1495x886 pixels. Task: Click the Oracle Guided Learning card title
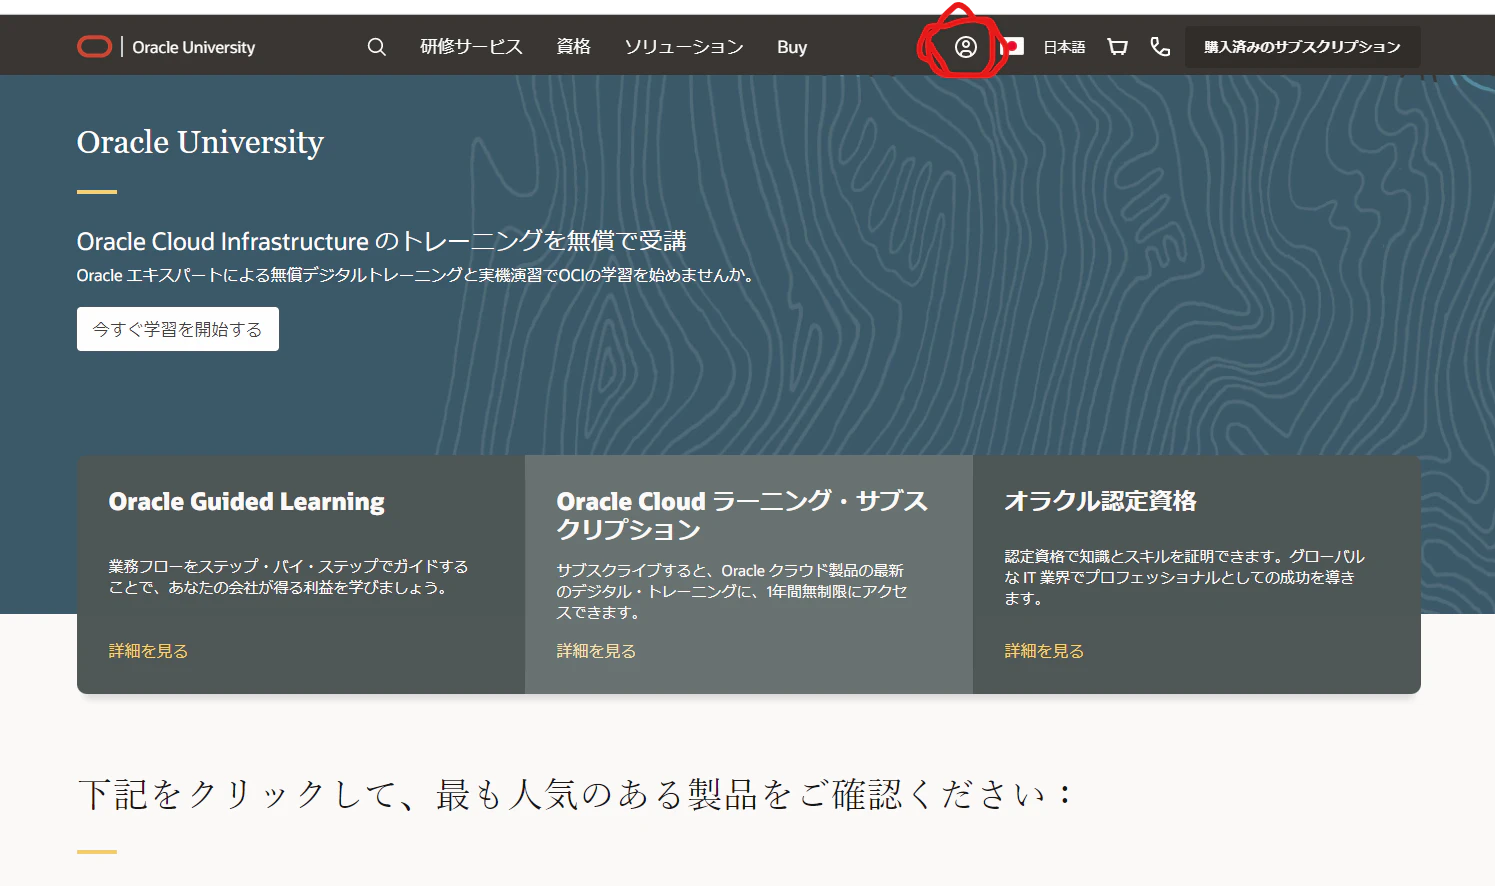click(x=247, y=501)
